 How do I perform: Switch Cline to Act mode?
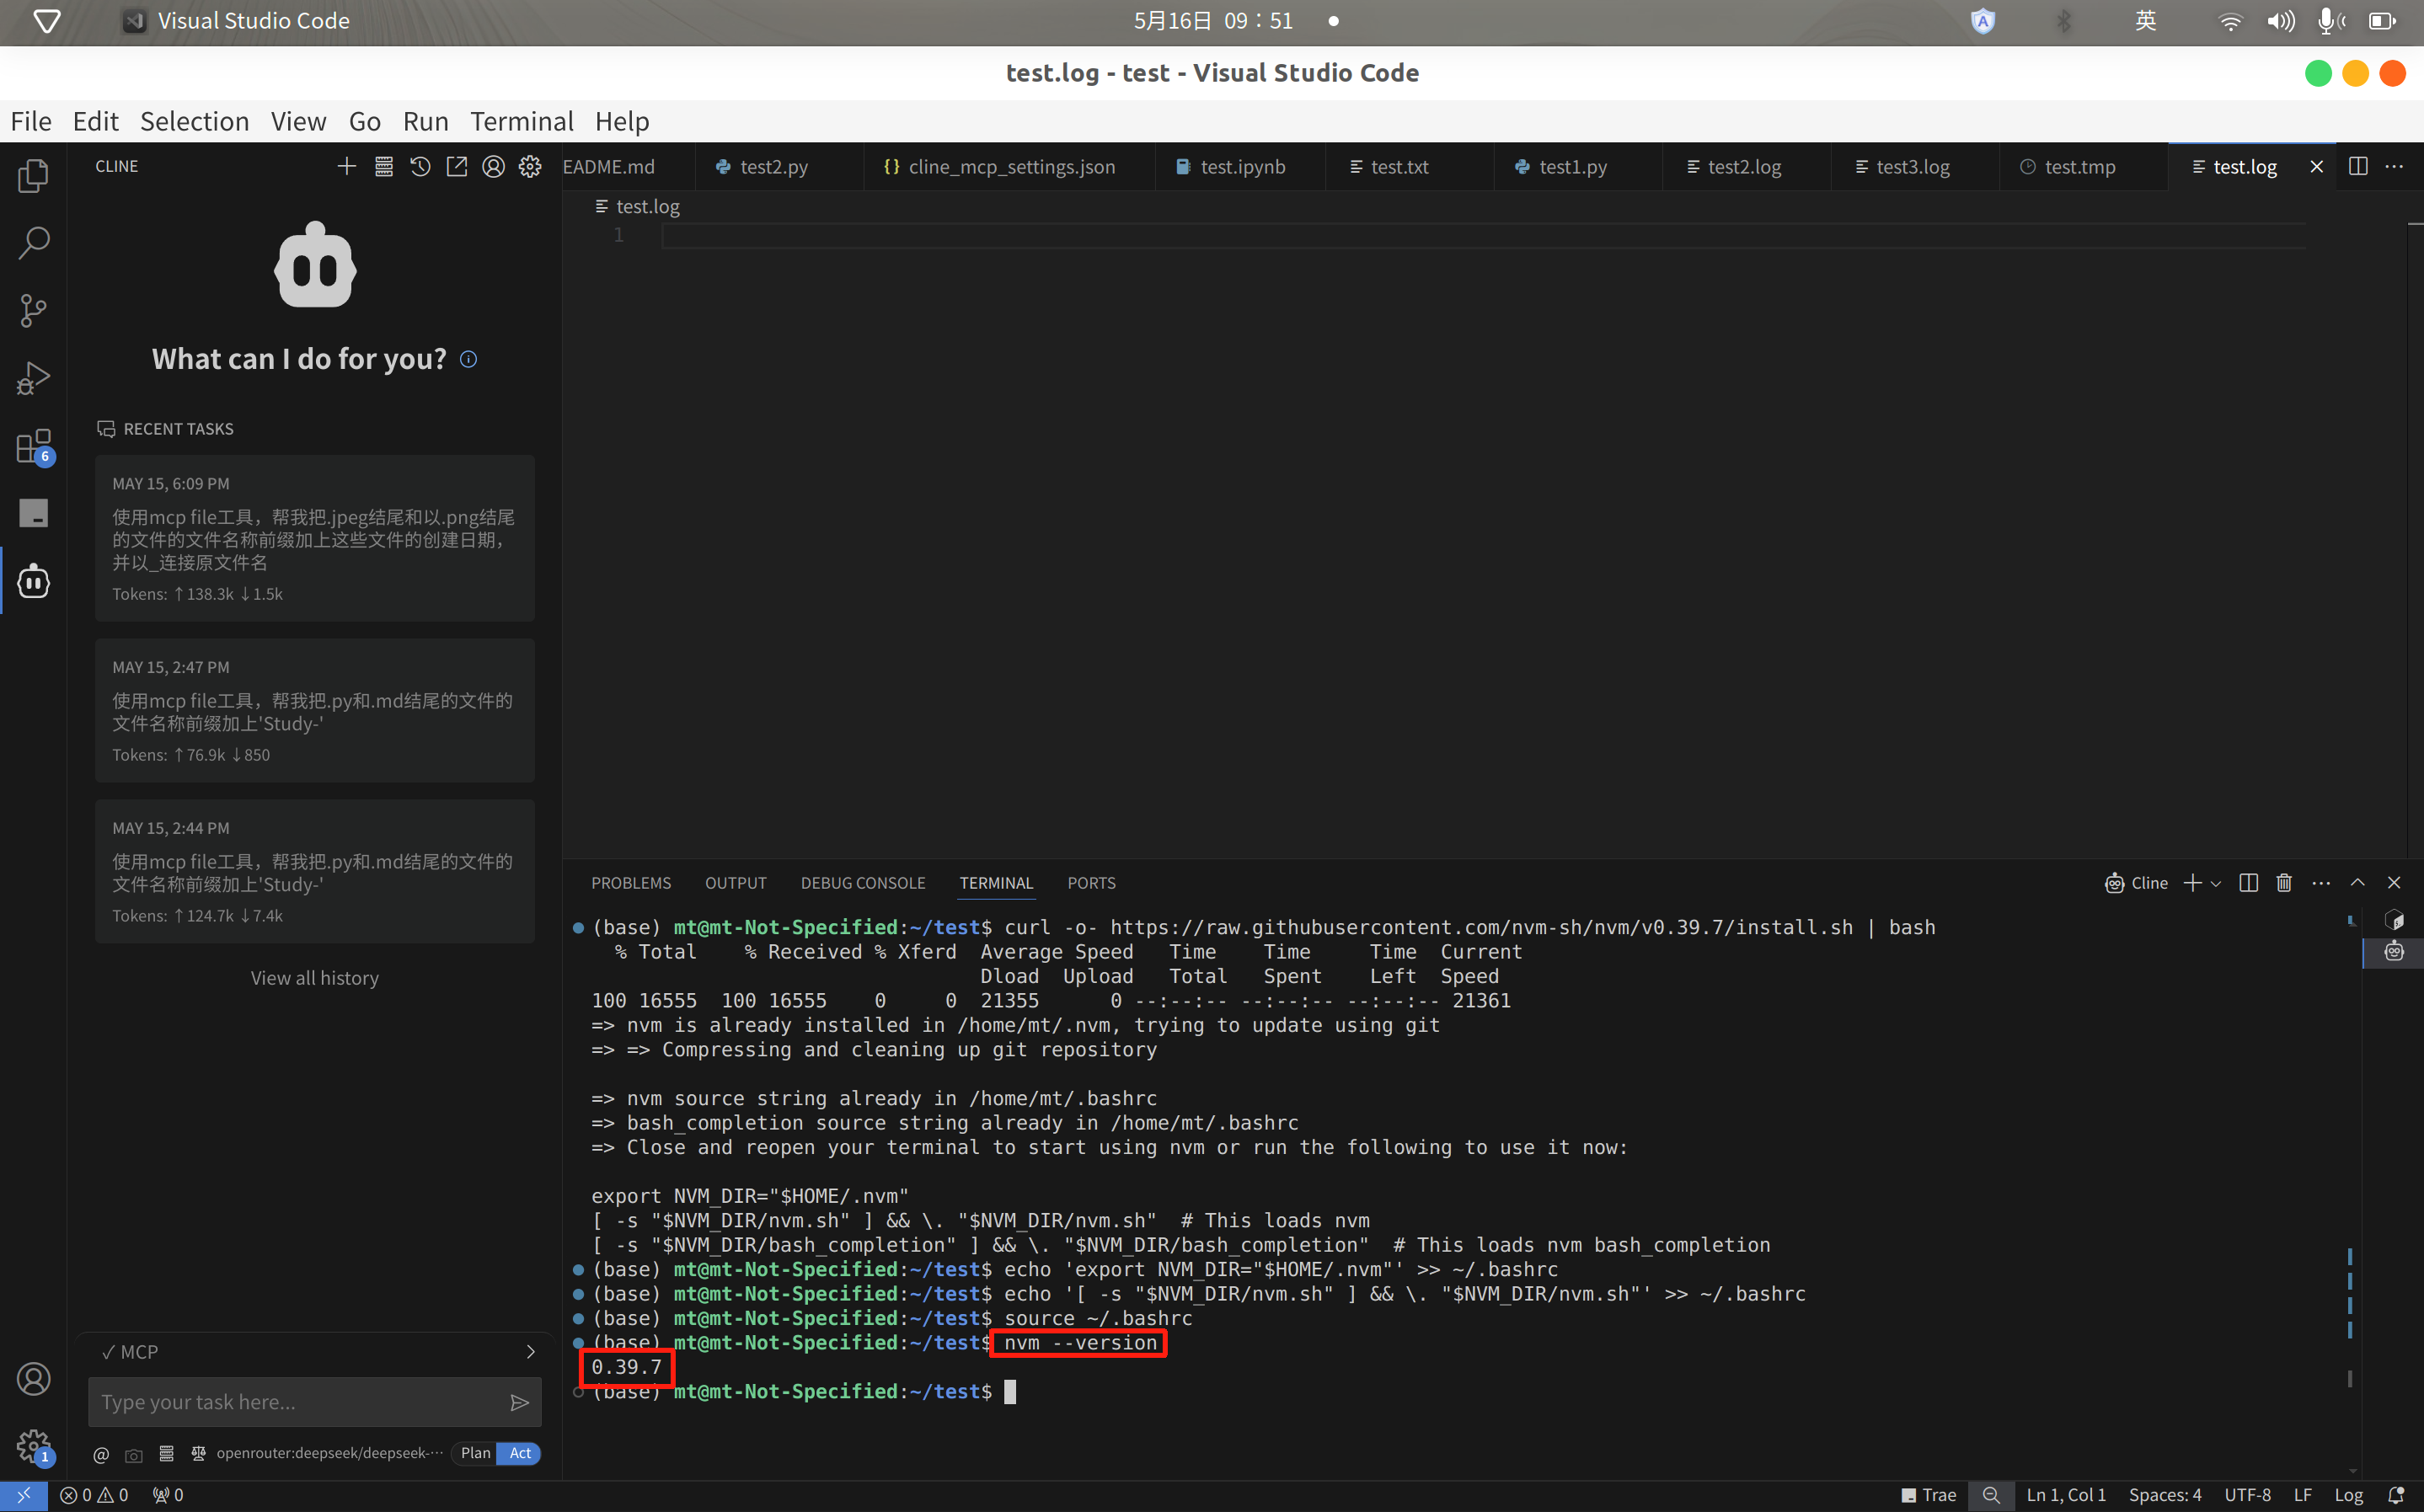pos(520,1453)
